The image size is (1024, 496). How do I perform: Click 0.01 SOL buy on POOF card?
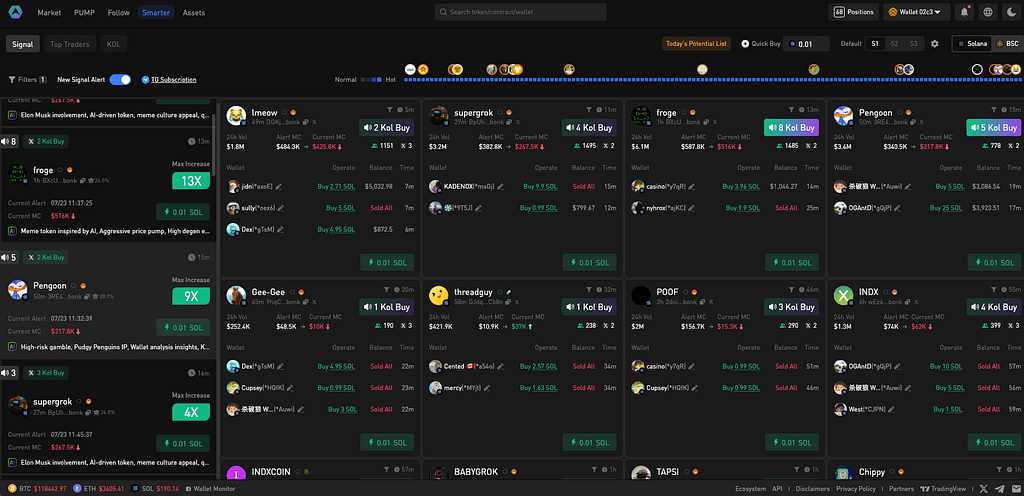792,442
